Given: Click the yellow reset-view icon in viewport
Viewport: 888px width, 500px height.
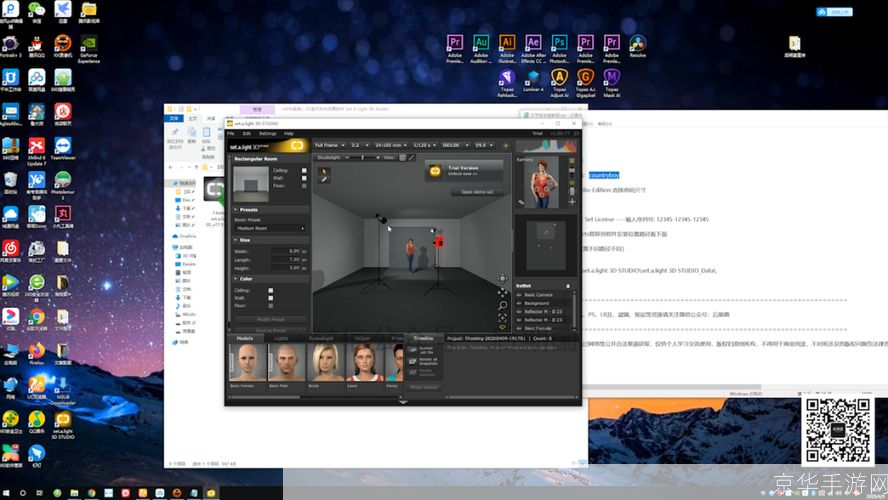Looking at the screenshot, I should tap(502, 327).
